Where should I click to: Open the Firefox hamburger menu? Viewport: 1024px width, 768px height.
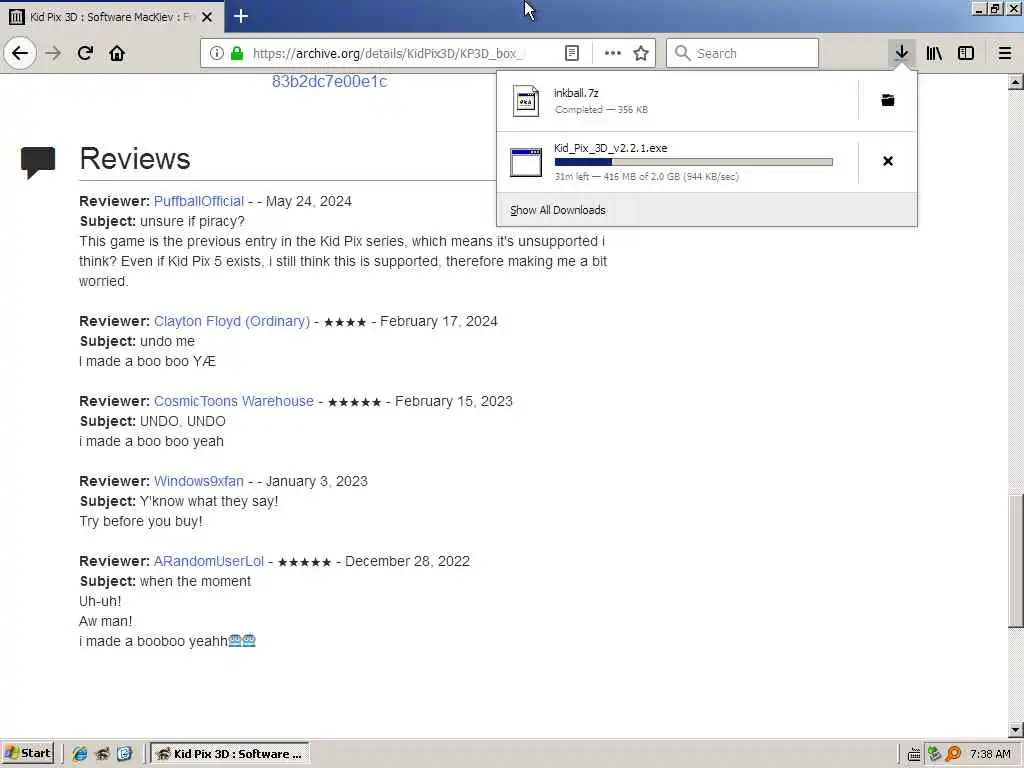[1005, 53]
